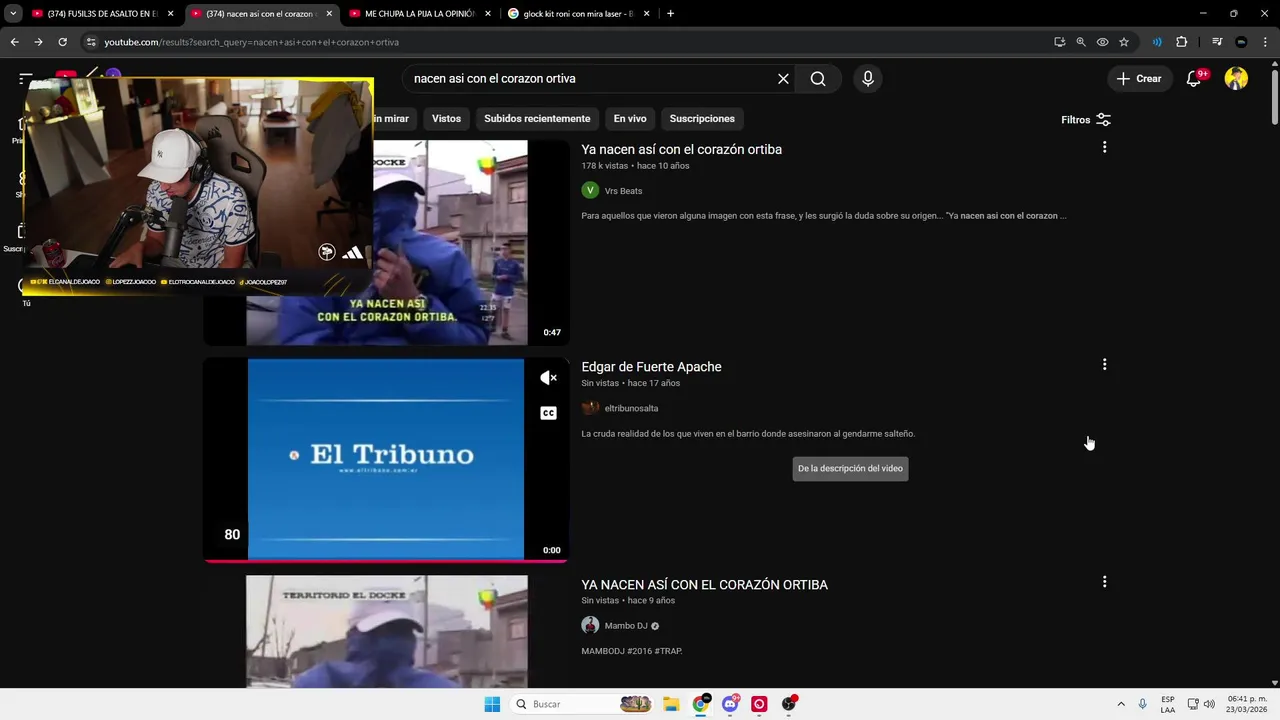Viewport: 1280px width, 720px height.
Task: Go forward in browser history
Action: [x=38, y=42]
